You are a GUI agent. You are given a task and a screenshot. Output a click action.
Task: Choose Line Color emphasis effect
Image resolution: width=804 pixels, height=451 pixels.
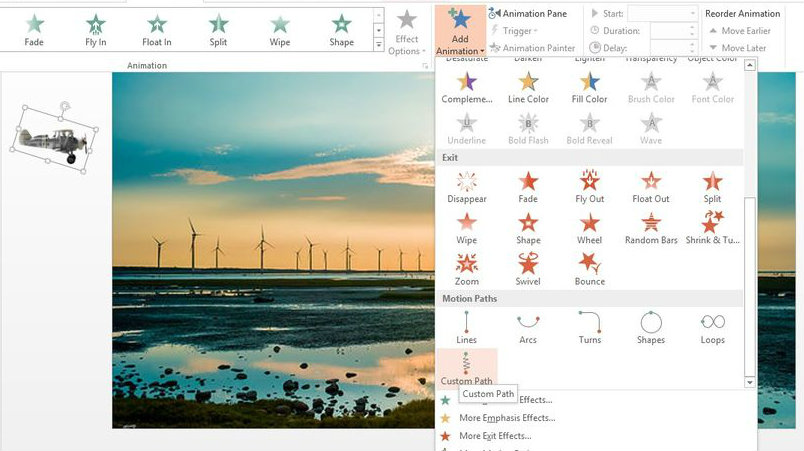528,88
